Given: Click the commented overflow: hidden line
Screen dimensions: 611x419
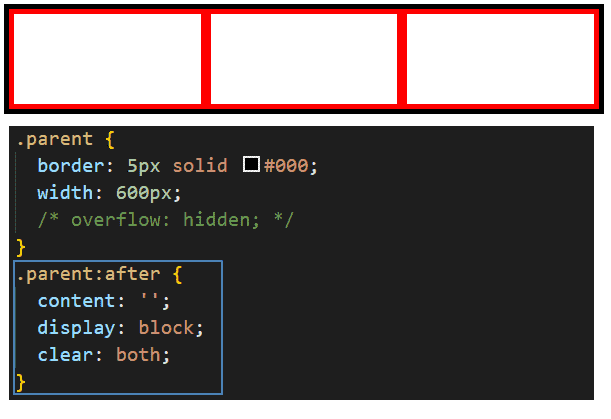Looking at the screenshot, I should pyautogui.click(x=166, y=219).
